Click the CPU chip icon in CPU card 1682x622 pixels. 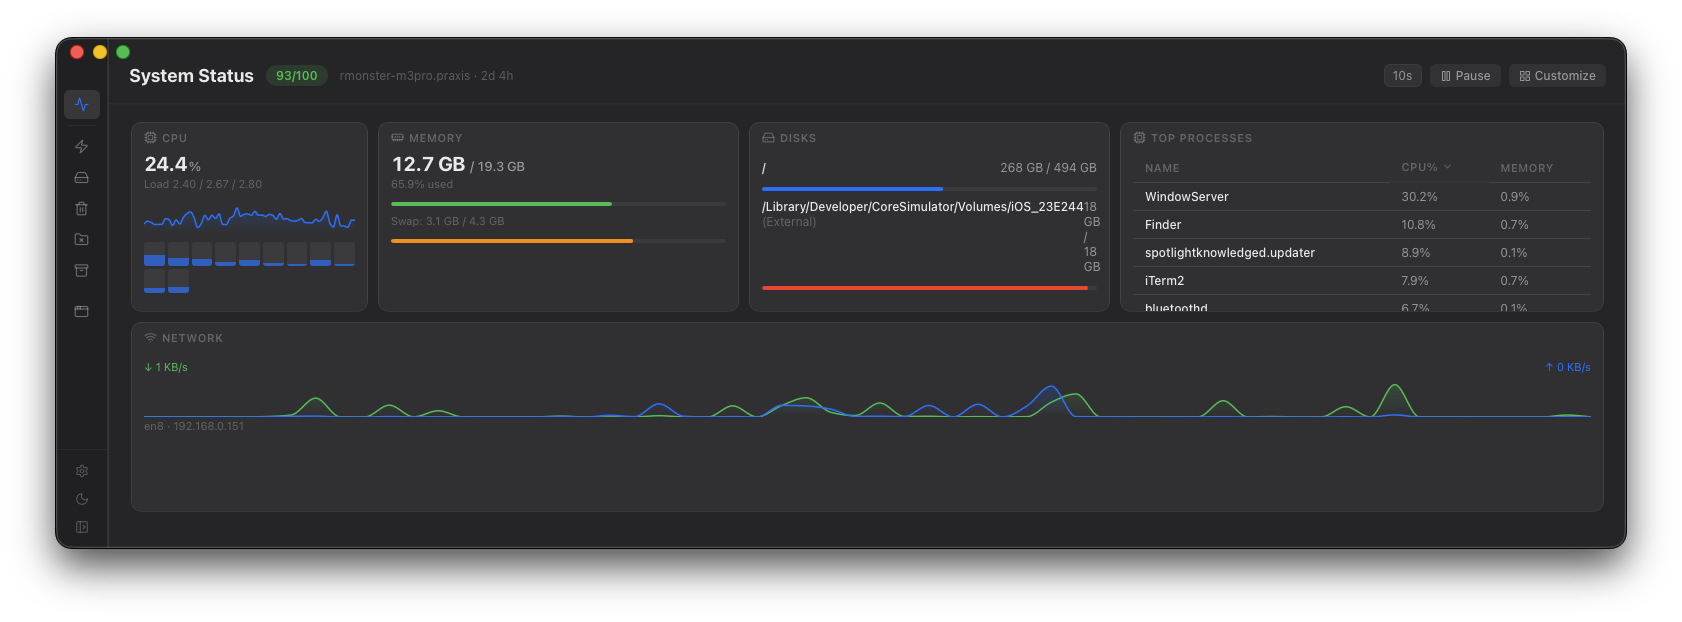point(150,138)
